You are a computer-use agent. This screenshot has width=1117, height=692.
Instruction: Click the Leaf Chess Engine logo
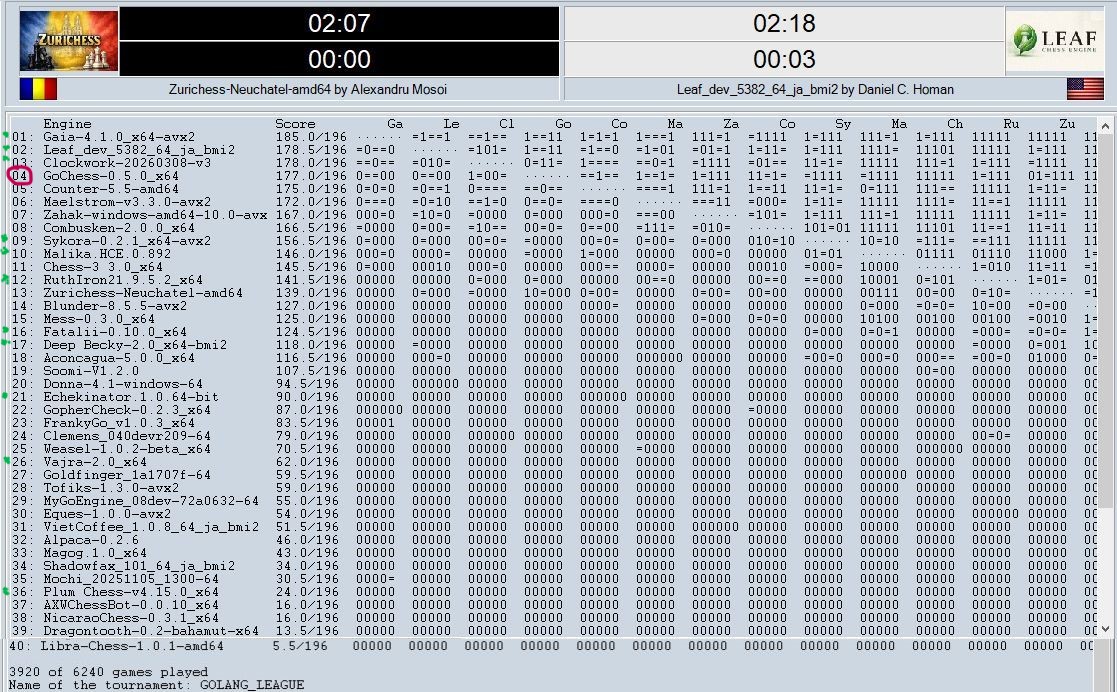coord(1054,41)
